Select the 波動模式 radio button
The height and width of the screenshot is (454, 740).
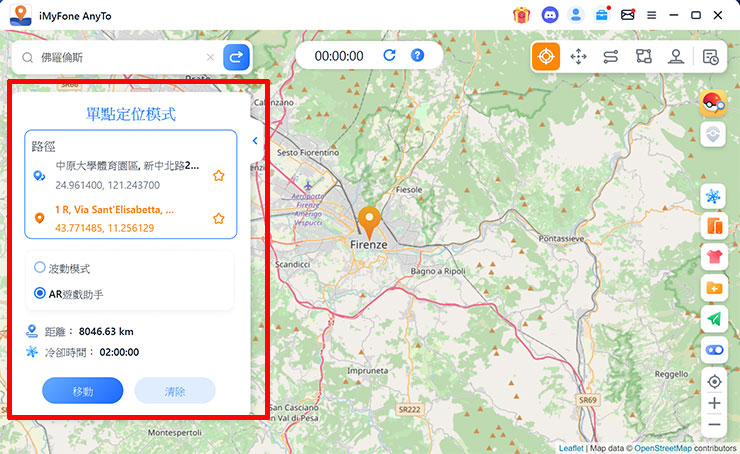[40, 267]
